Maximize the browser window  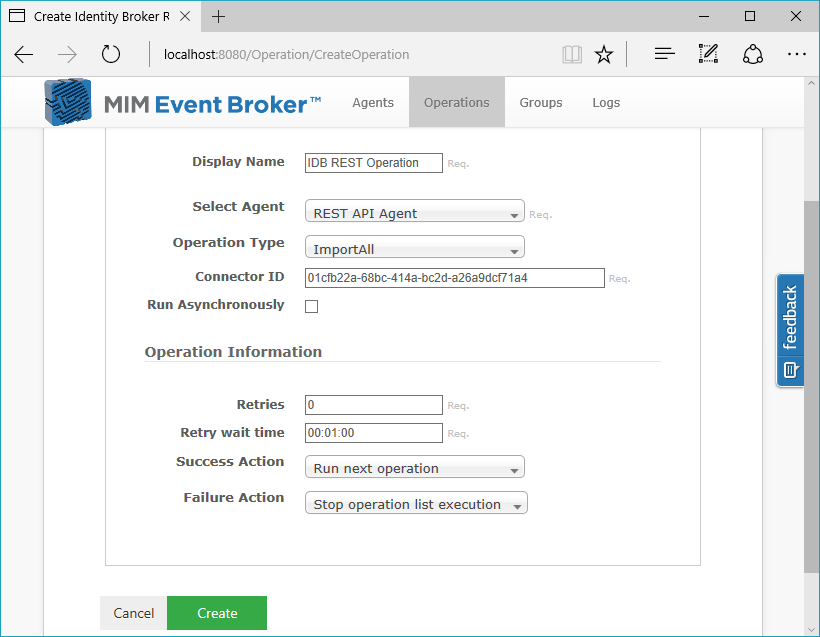[x=750, y=16]
